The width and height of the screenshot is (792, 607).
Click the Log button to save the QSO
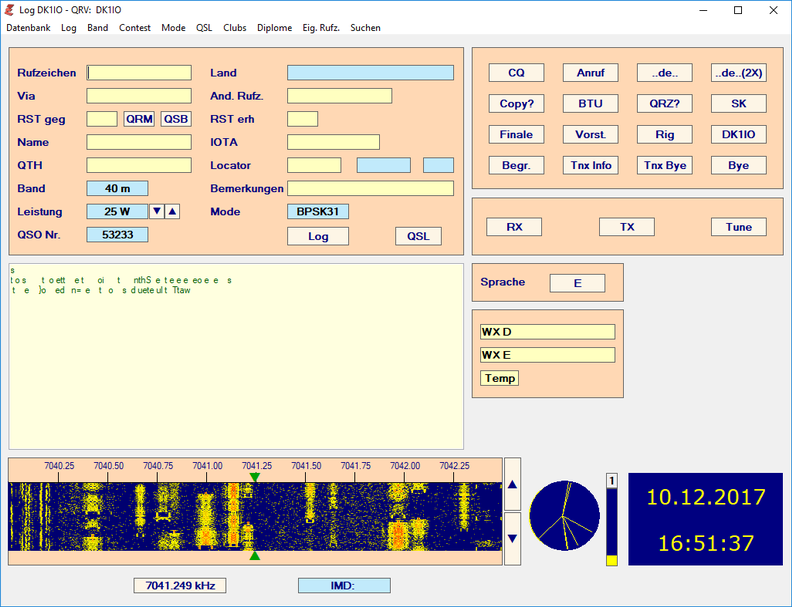pyautogui.click(x=318, y=236)
